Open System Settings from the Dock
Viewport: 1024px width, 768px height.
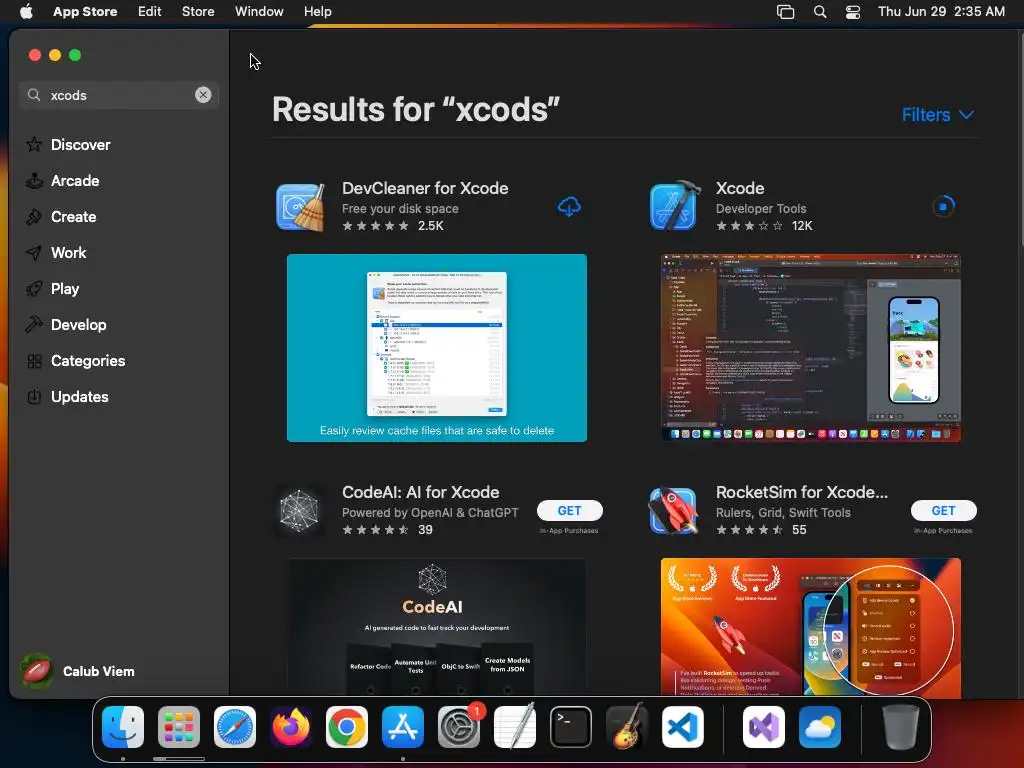(x=459, y=727)
